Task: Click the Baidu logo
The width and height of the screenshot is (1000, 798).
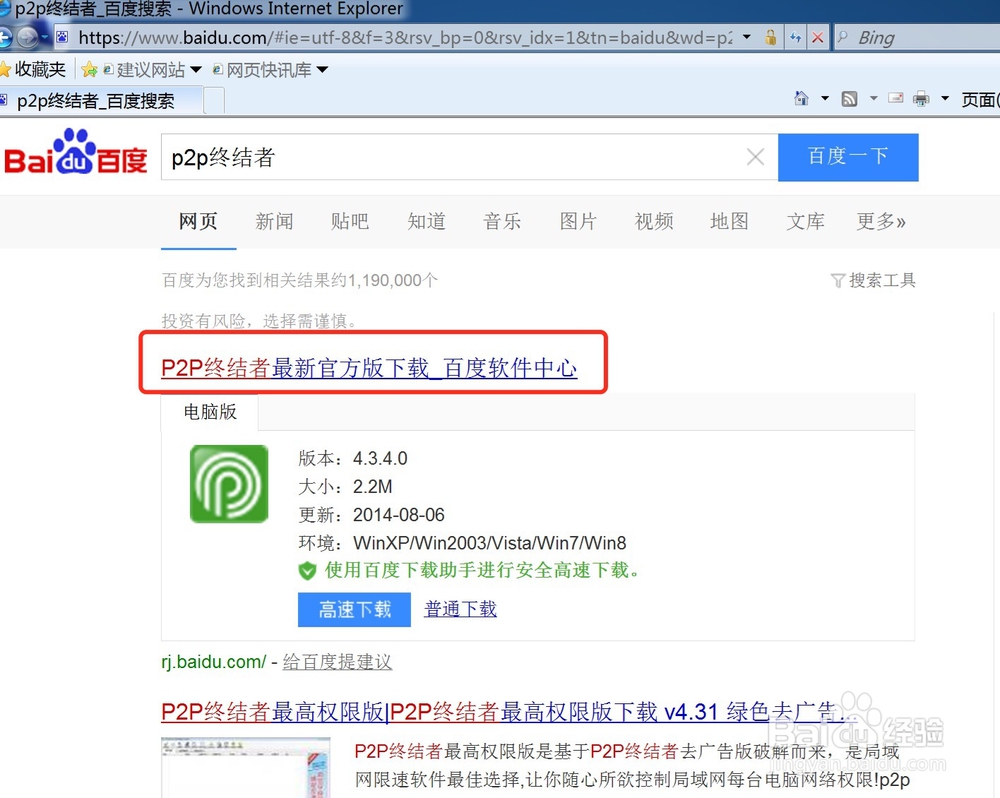Action: [75, 152]
